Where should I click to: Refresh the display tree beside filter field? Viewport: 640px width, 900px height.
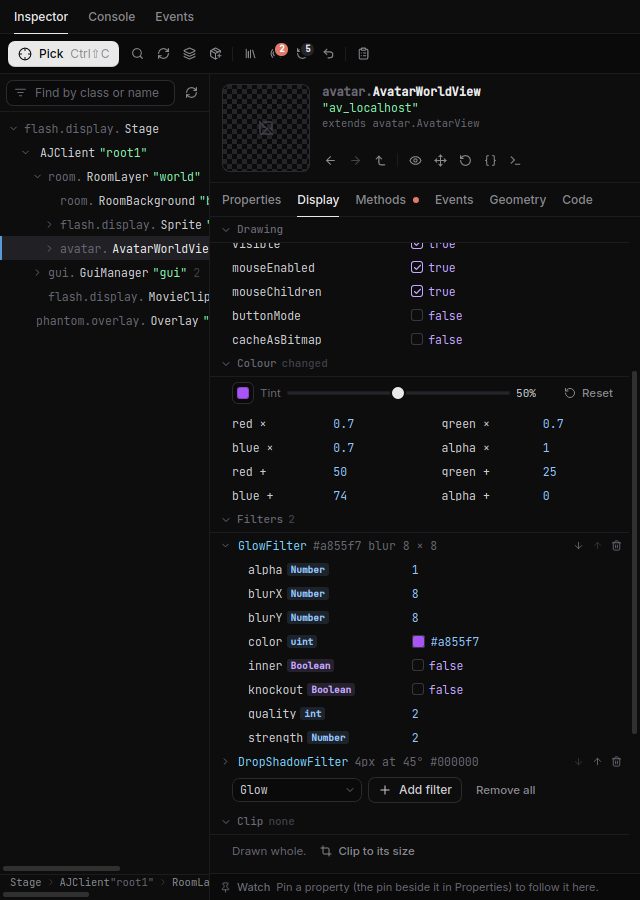point(192,93)
